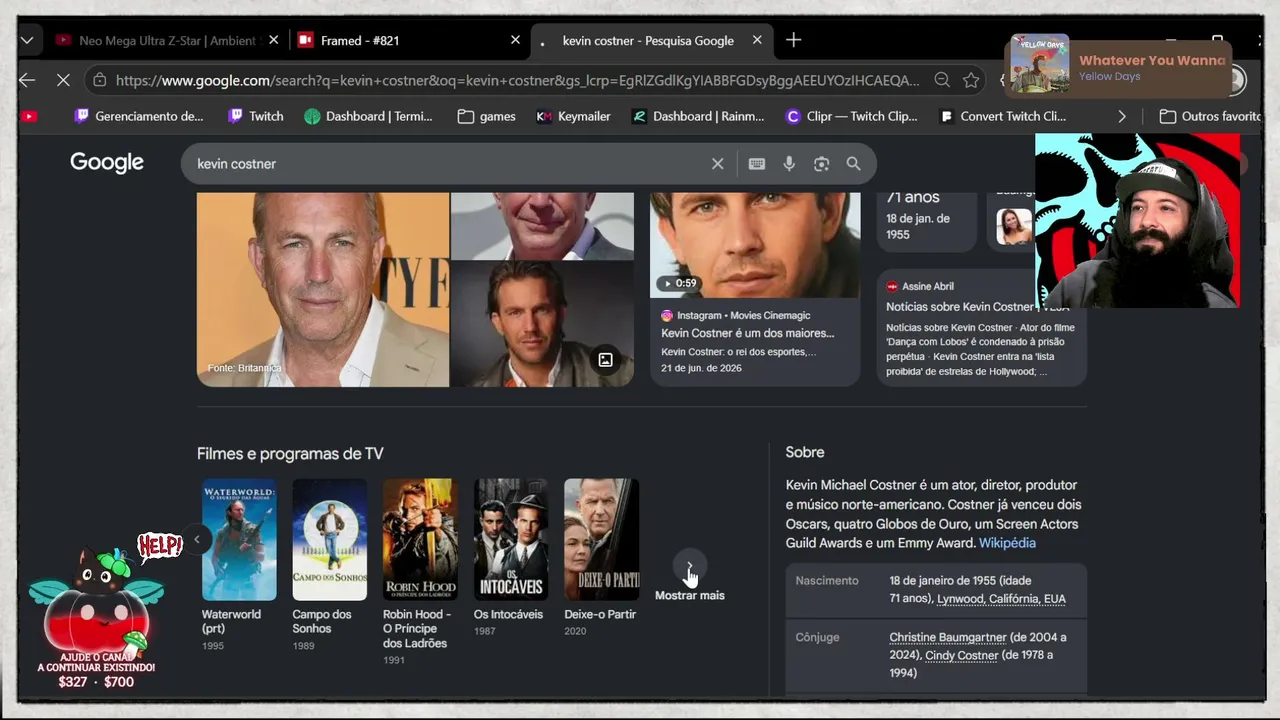Screen dimensions: 1280x720
Task: Go to previous items in film carousel
Action: (197, 539)
